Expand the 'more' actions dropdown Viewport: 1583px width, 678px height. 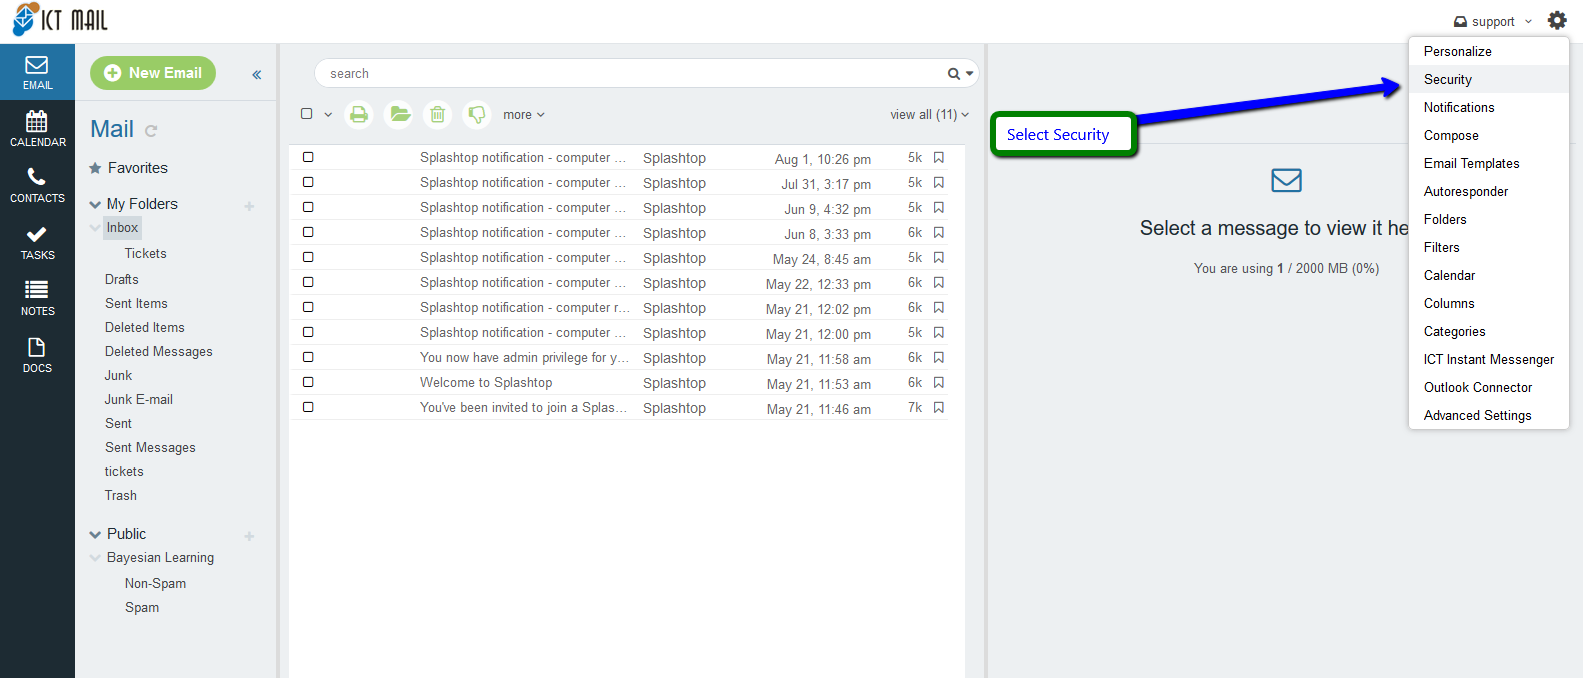coord(523,115)
